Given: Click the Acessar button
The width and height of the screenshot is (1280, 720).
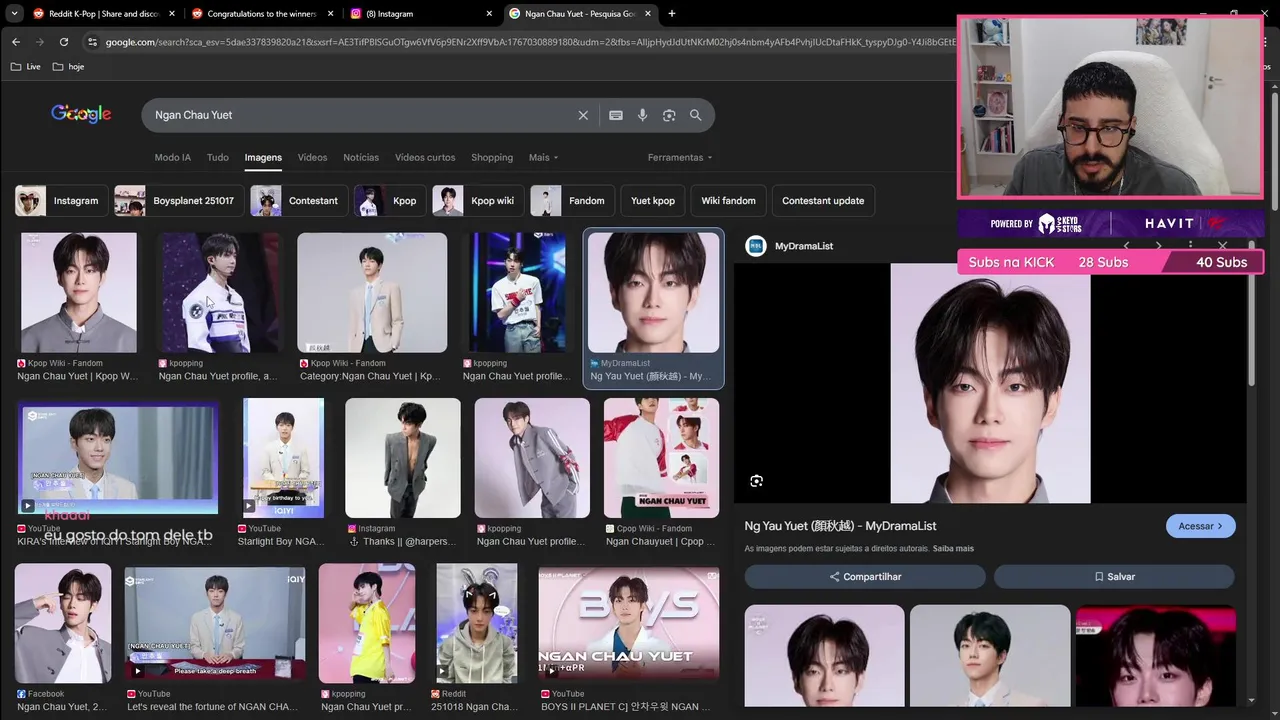Looking at the screenshot, I should [x=1201, y=526].
